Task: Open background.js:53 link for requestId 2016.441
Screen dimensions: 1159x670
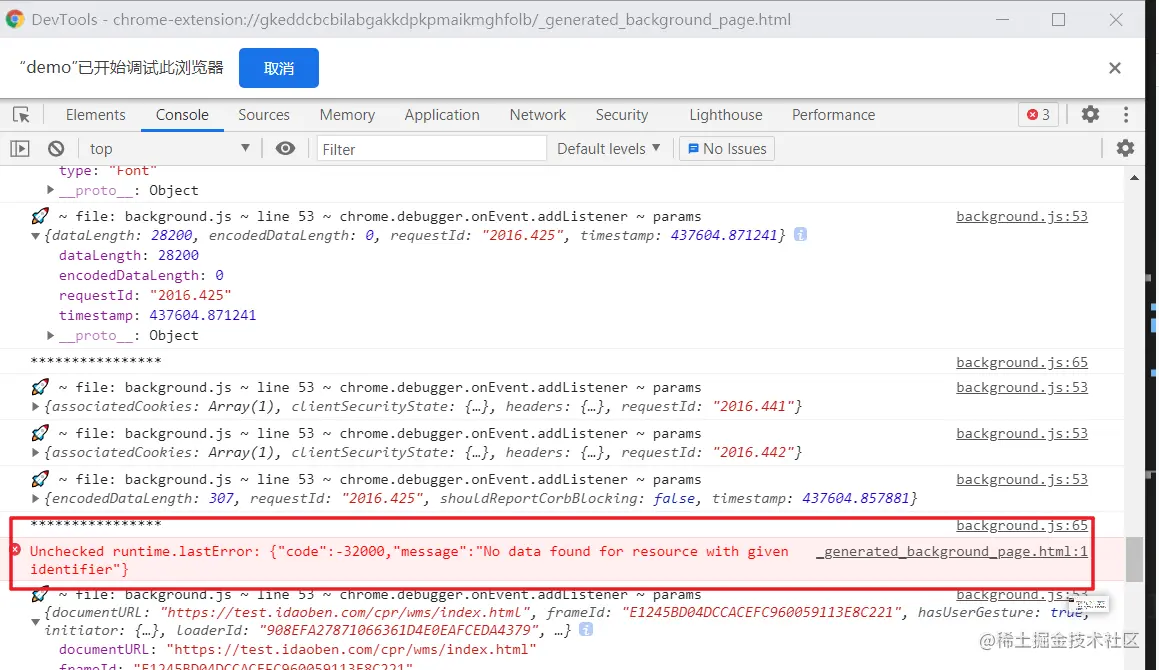Action: (1022, 387)
